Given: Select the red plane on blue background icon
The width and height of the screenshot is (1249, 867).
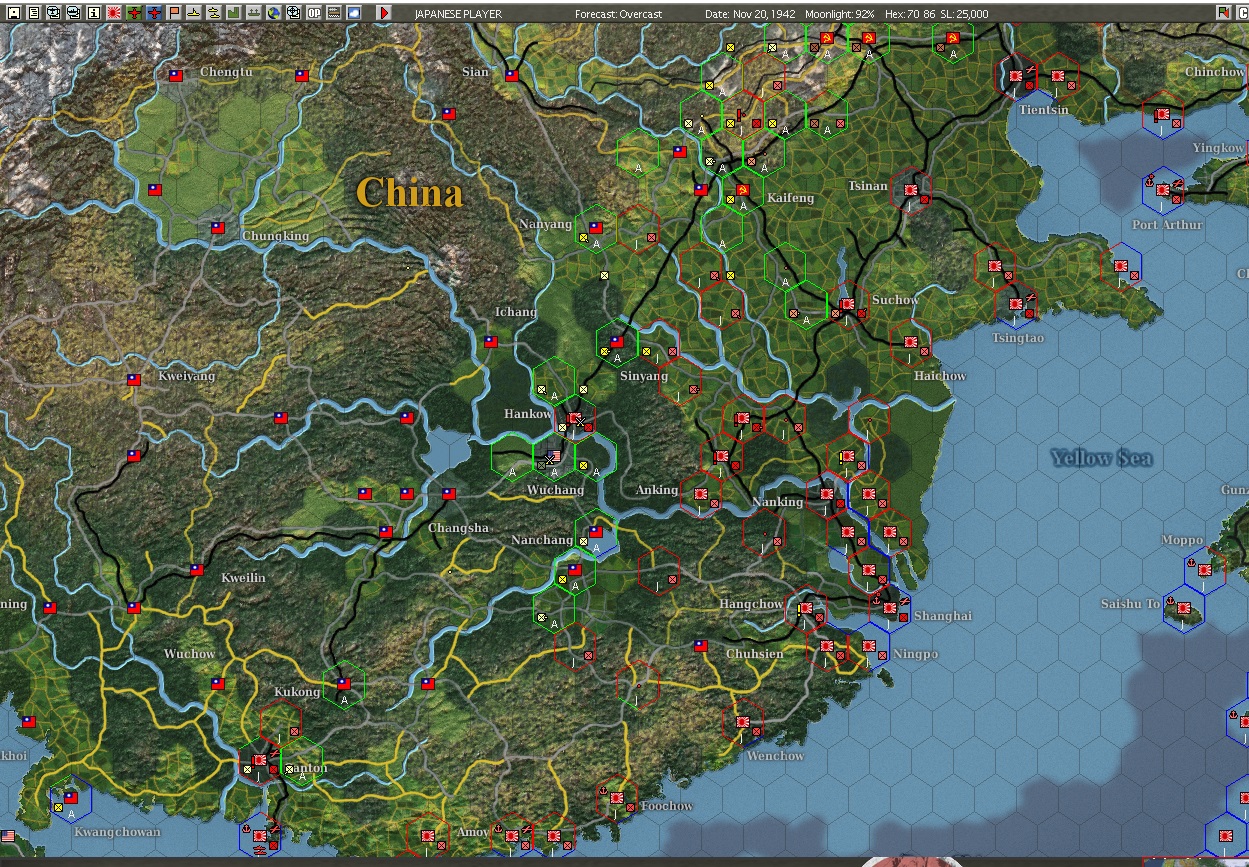Looking at the screenshot, I should tap(154, 13).
